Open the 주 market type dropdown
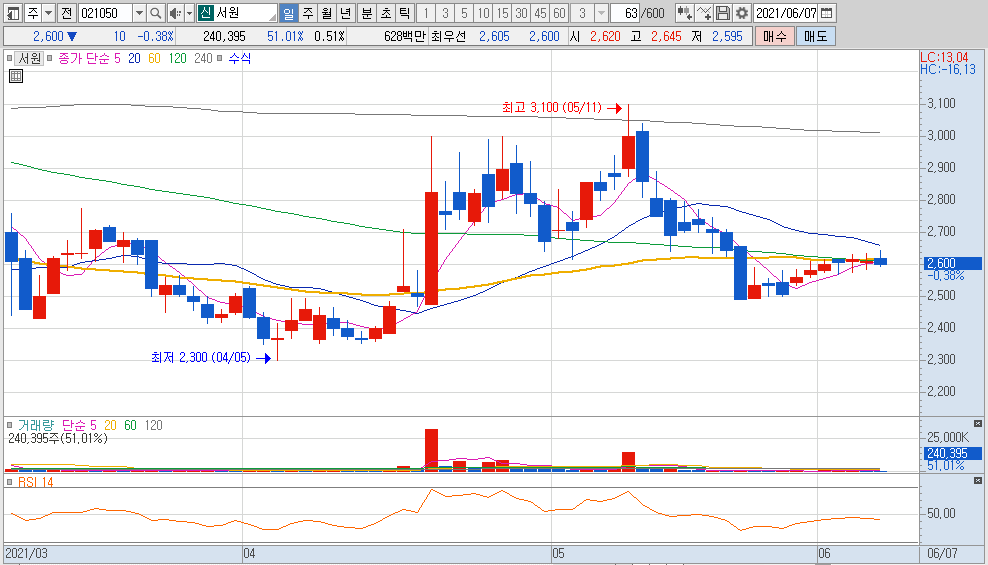The height and width of the screenshot is (565, 988). coord(48,13)
